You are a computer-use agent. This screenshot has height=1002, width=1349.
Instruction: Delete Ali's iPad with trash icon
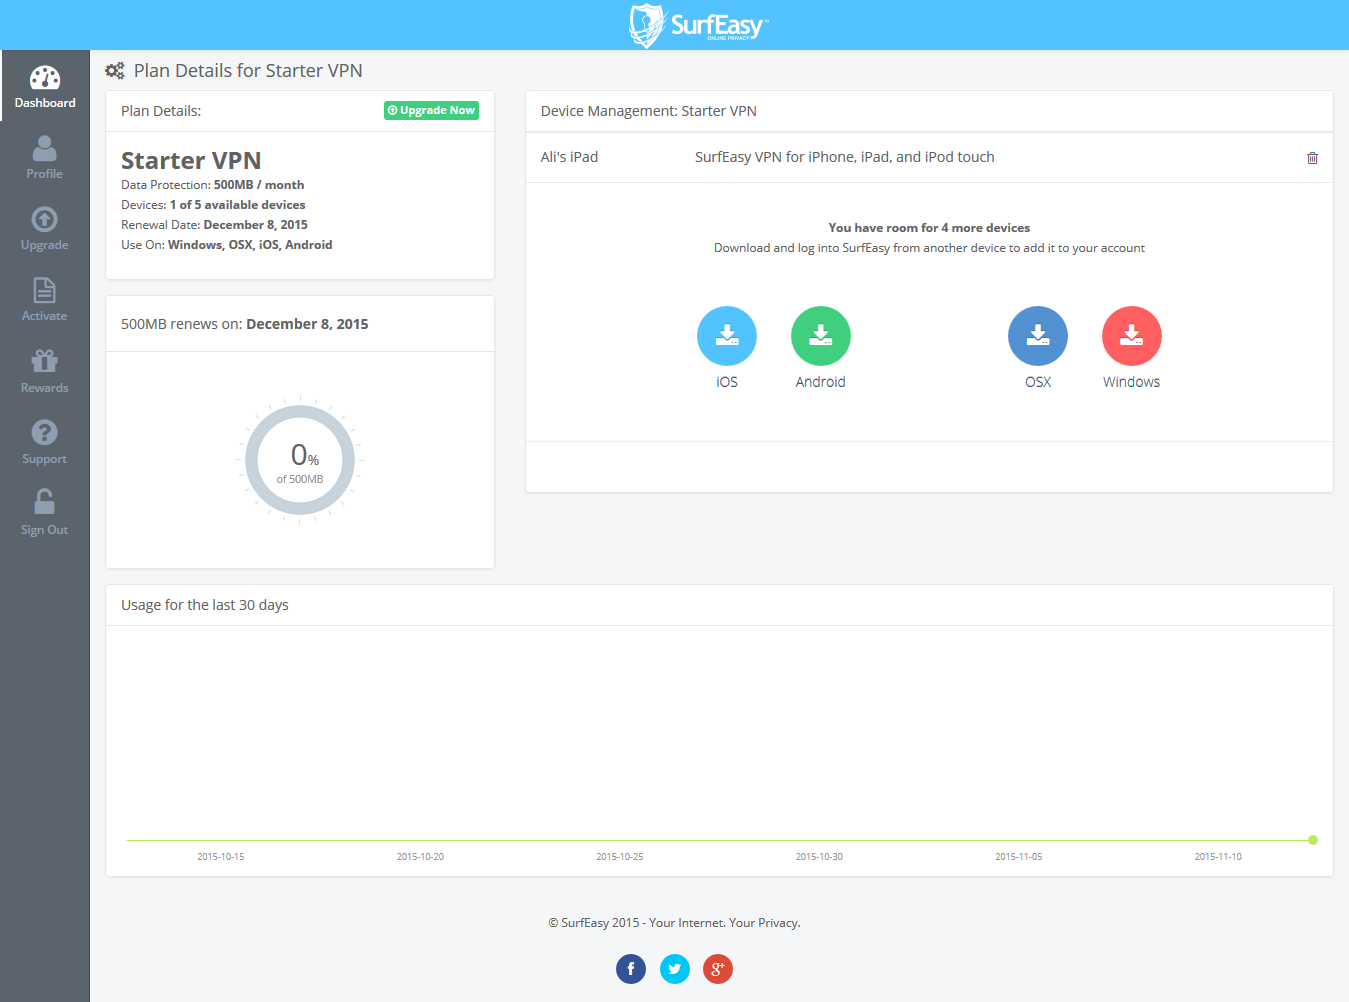[x=1312, y=158]
